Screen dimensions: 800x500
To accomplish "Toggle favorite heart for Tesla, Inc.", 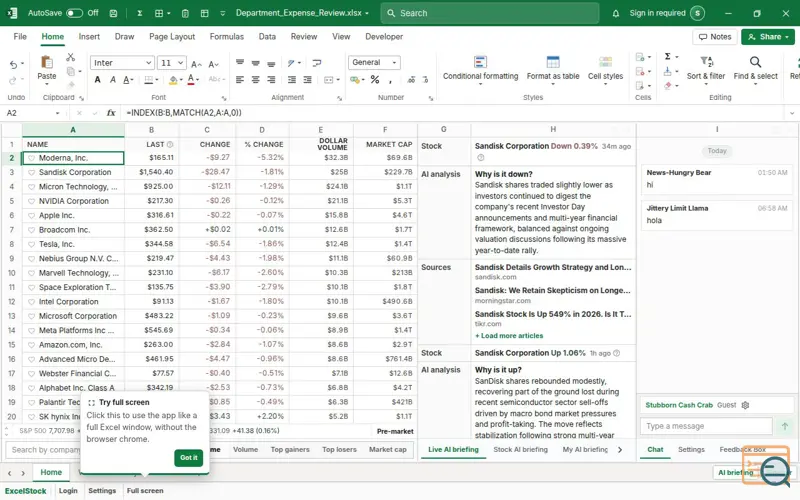I will tap(32, 244).
